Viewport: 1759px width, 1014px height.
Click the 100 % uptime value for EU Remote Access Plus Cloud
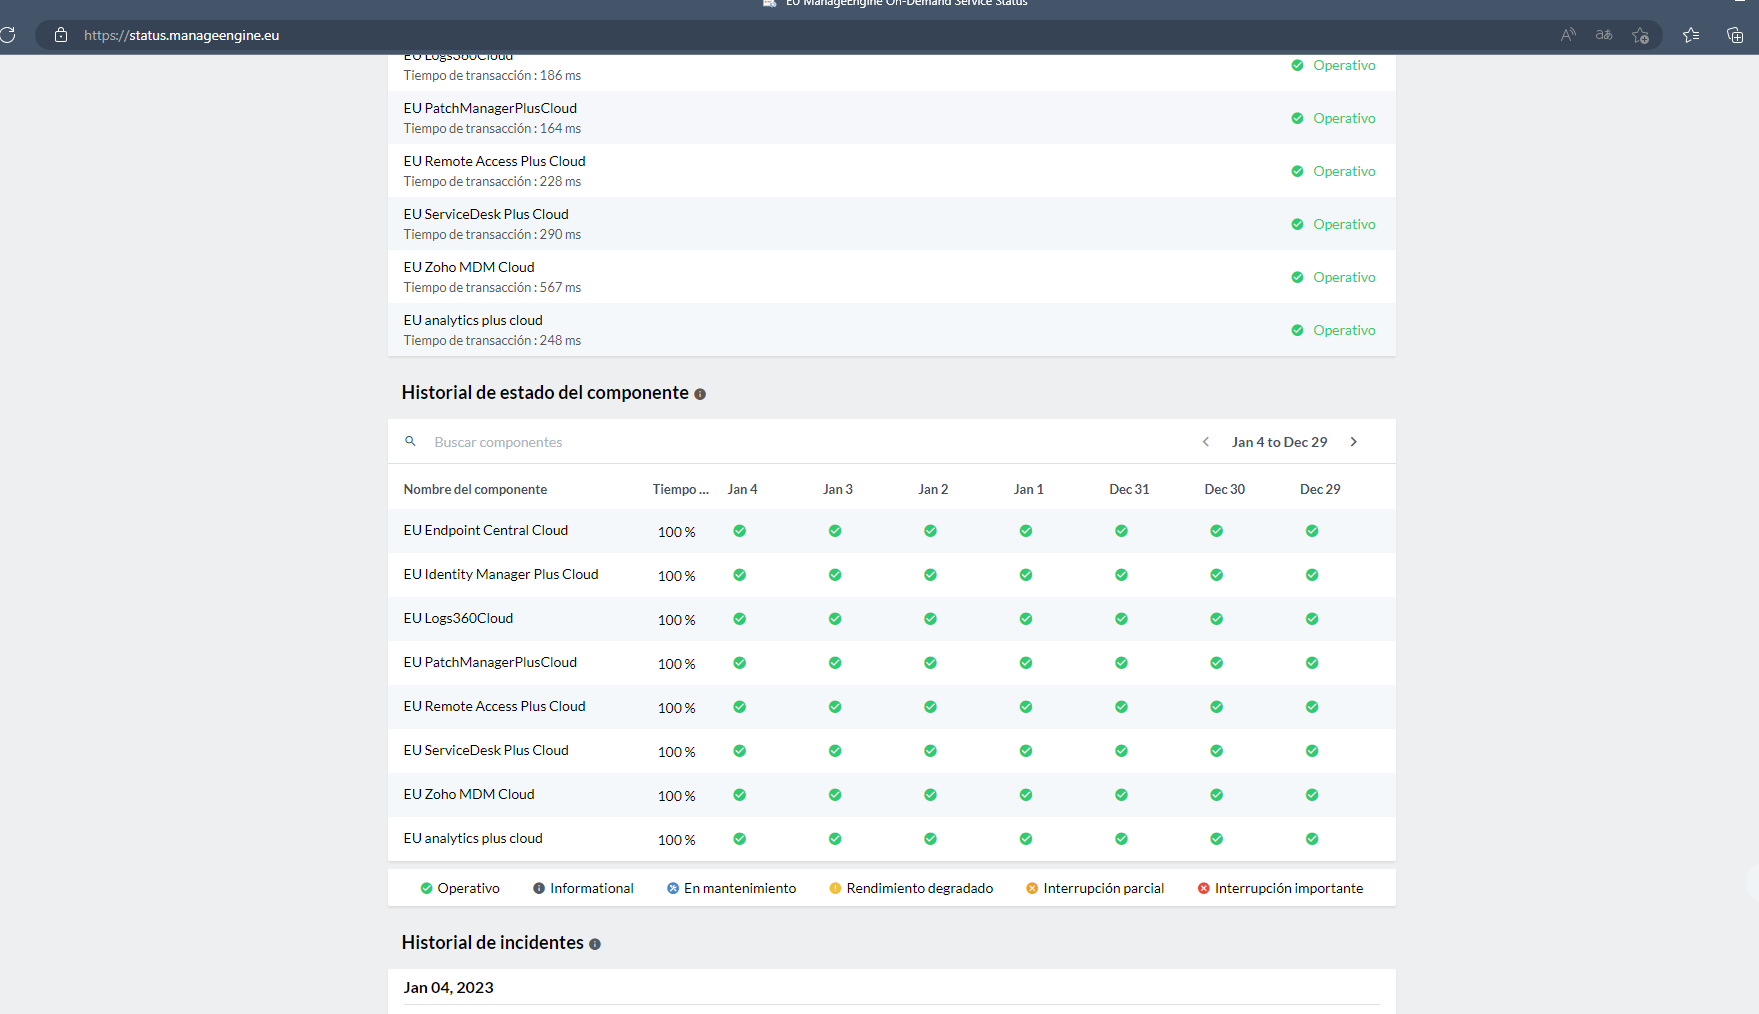pos(677,708)
